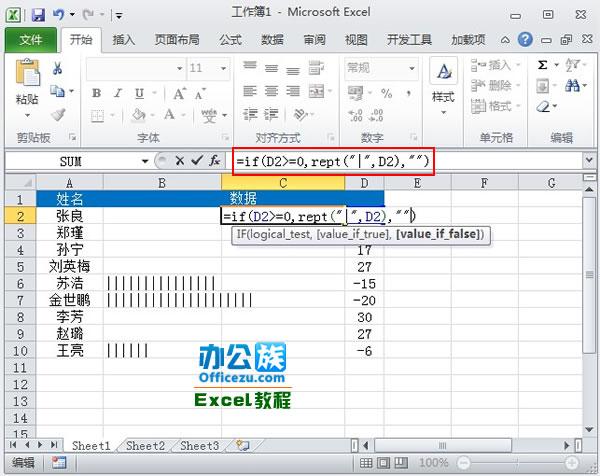Click the Merge and Center icon
The image size is (600, 476).
coord(316,91)
